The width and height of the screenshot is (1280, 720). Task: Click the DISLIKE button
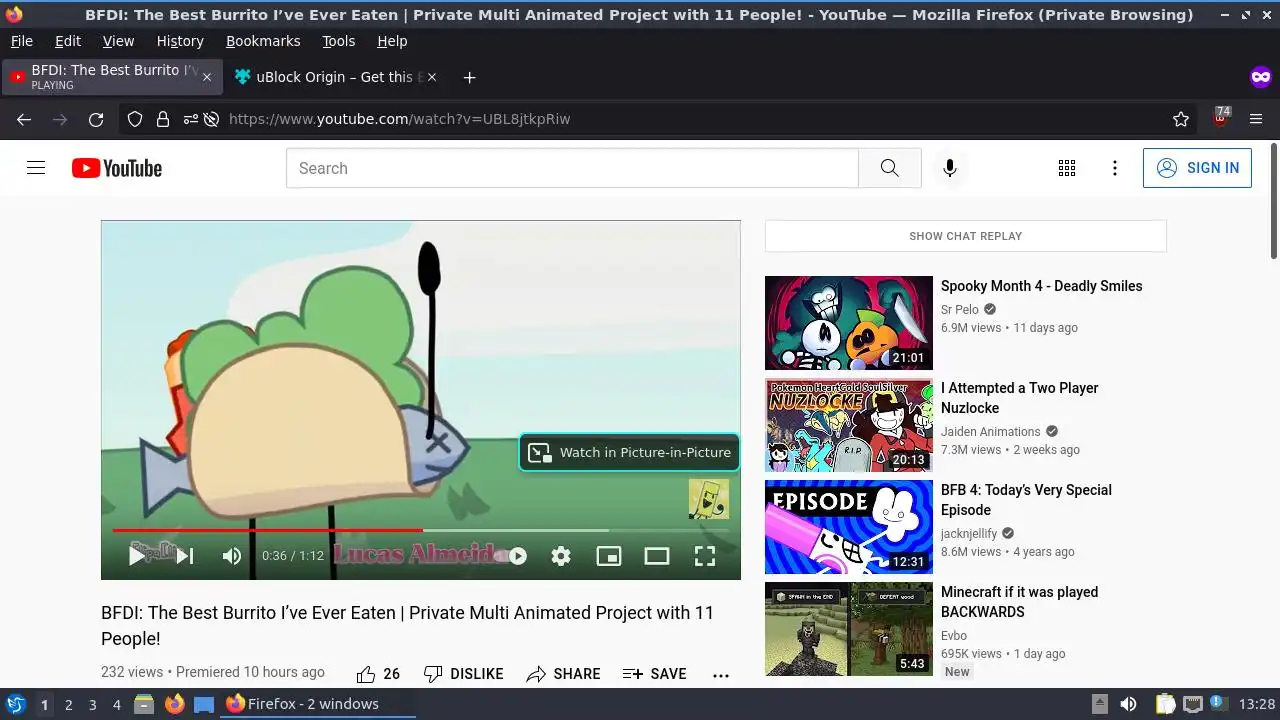[x=463, y=674]
